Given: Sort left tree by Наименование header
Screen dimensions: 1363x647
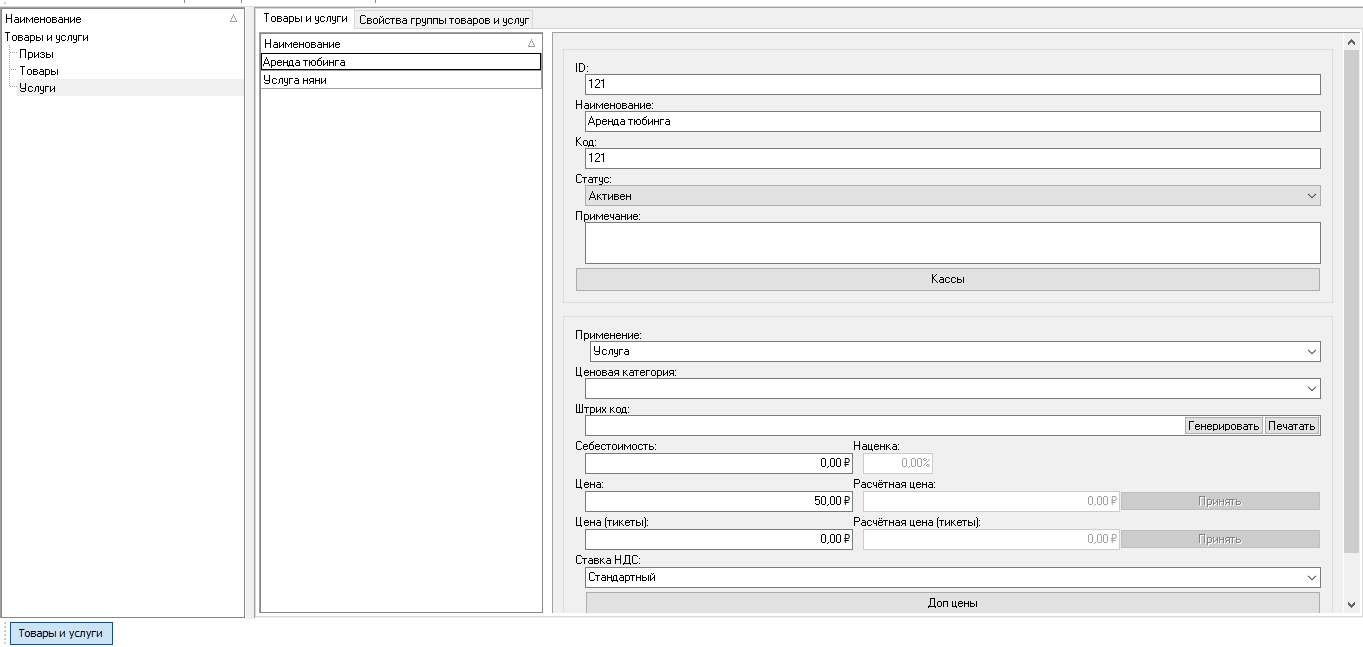Looking at the screenshot, I should pyautogui.click(x=122, y=19).
